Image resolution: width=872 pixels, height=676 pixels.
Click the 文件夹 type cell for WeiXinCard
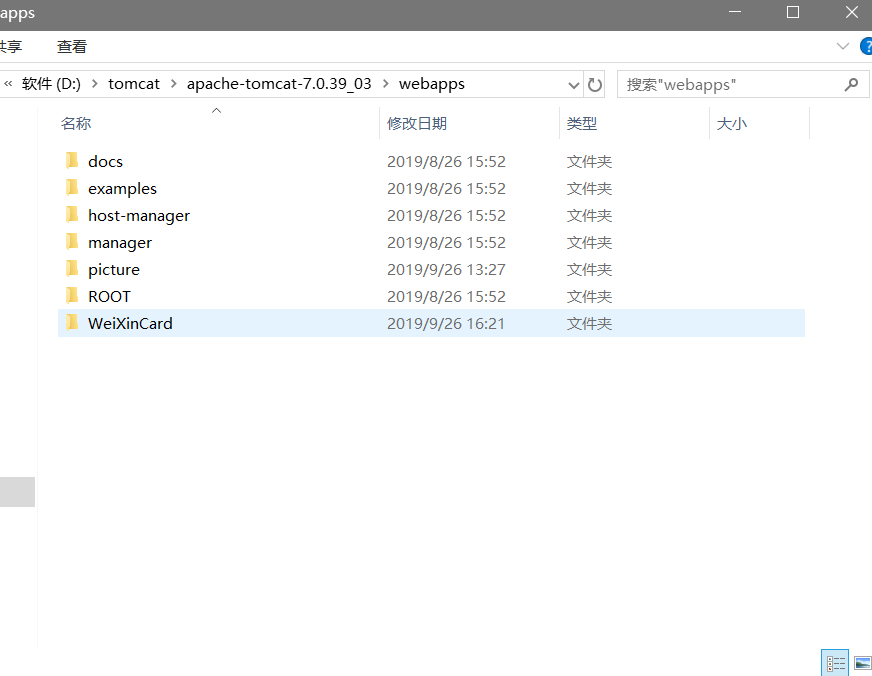[x=589, y=324]
